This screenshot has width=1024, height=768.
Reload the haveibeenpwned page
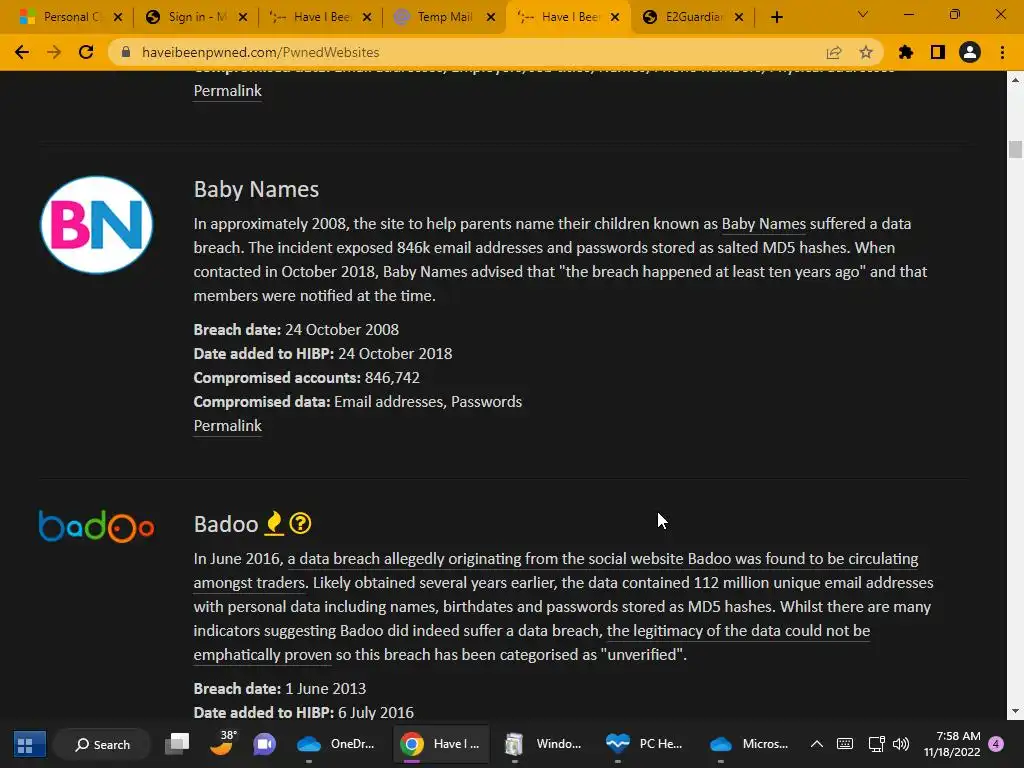pyautogui.click(x=86, y=52)
